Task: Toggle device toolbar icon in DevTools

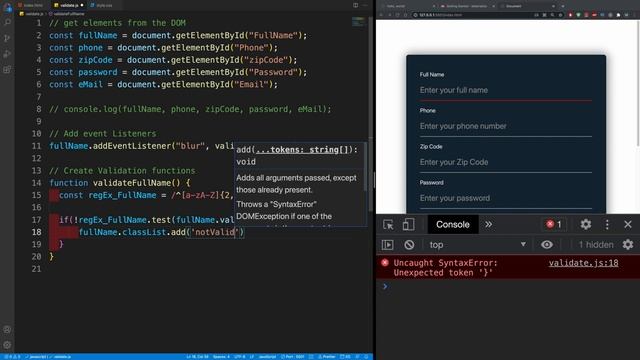Action: tap(408, 224)
